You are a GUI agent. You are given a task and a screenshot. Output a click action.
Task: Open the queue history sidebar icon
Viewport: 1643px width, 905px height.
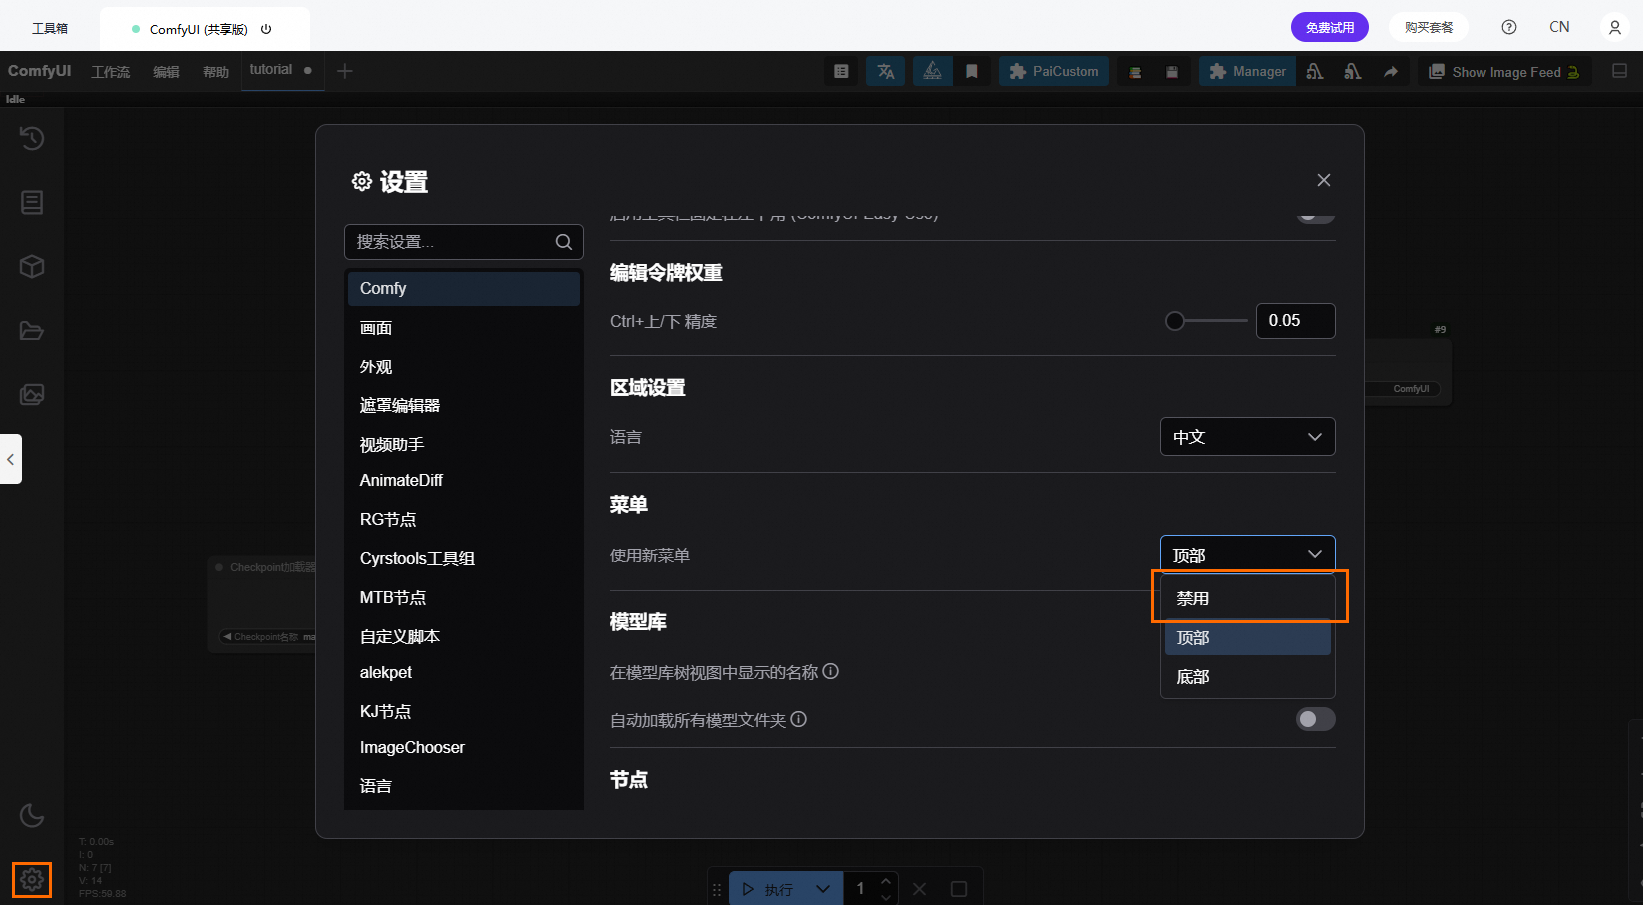(x=32, y=138)
